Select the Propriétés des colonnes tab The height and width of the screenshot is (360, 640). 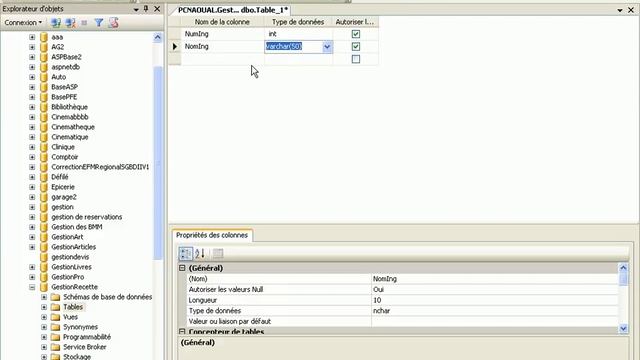click(x=212, y=235)
